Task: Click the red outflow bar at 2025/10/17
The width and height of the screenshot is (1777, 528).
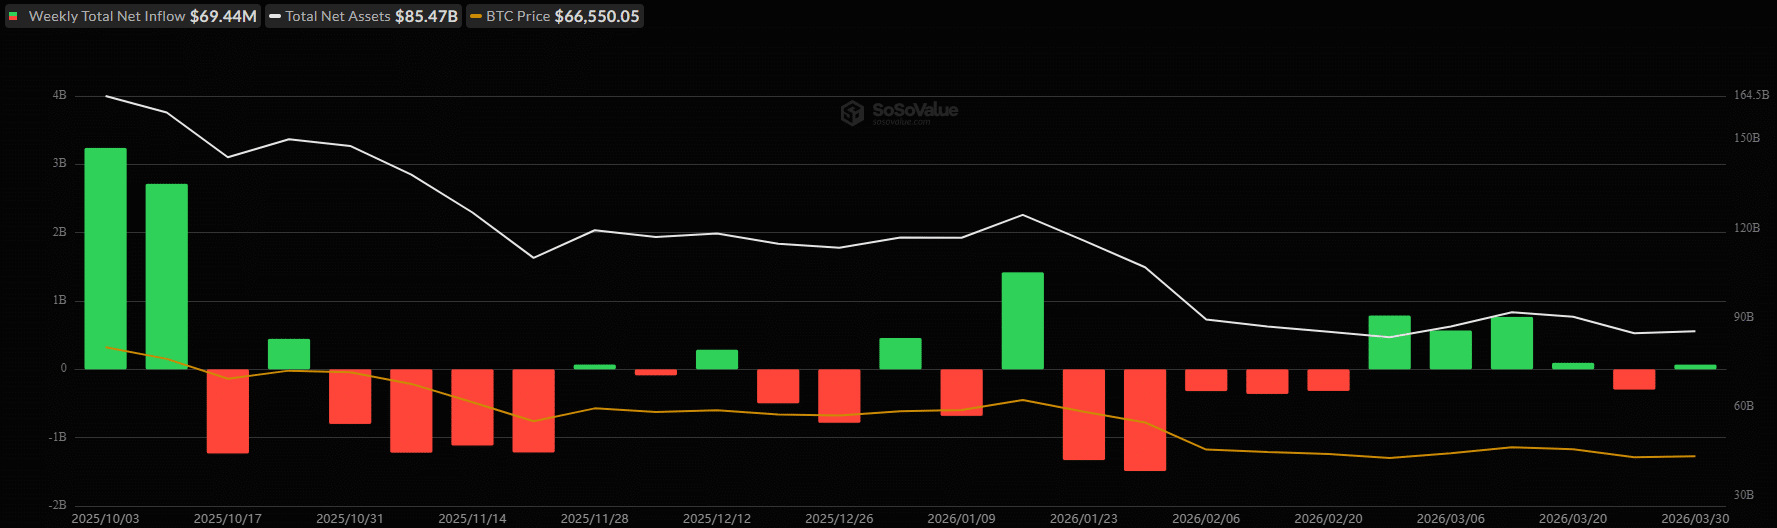Action: (228, 411)
